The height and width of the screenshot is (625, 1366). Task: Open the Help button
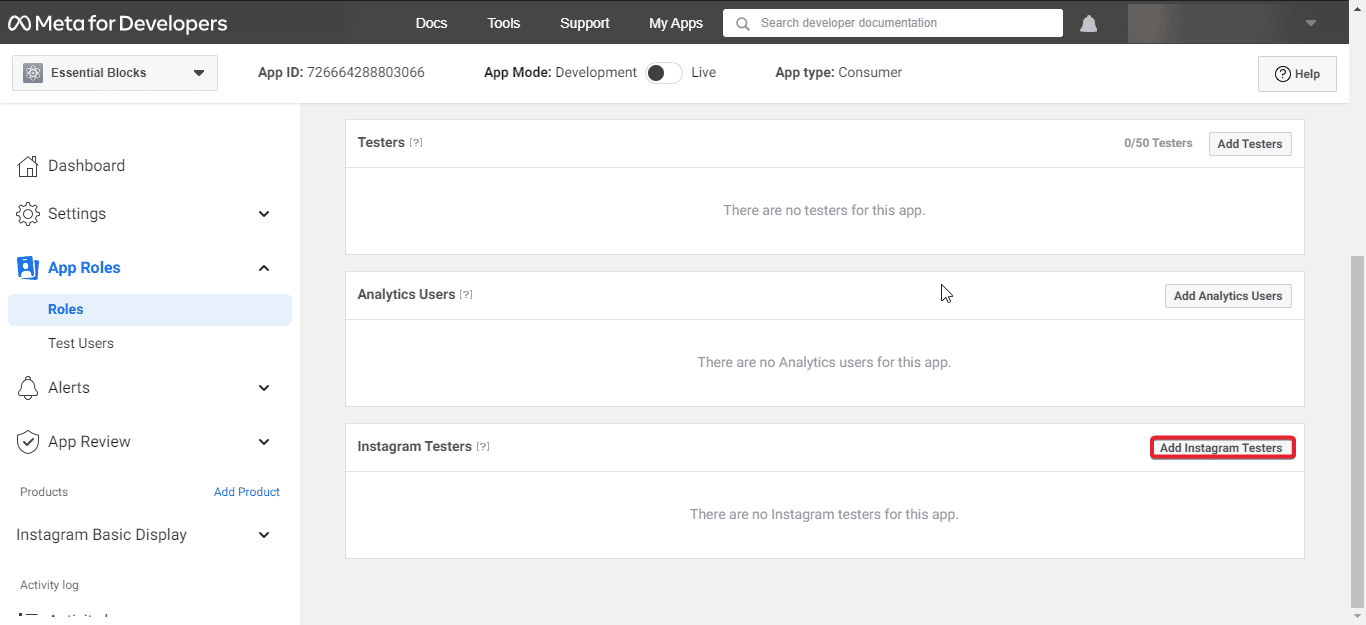(1297, 74)
